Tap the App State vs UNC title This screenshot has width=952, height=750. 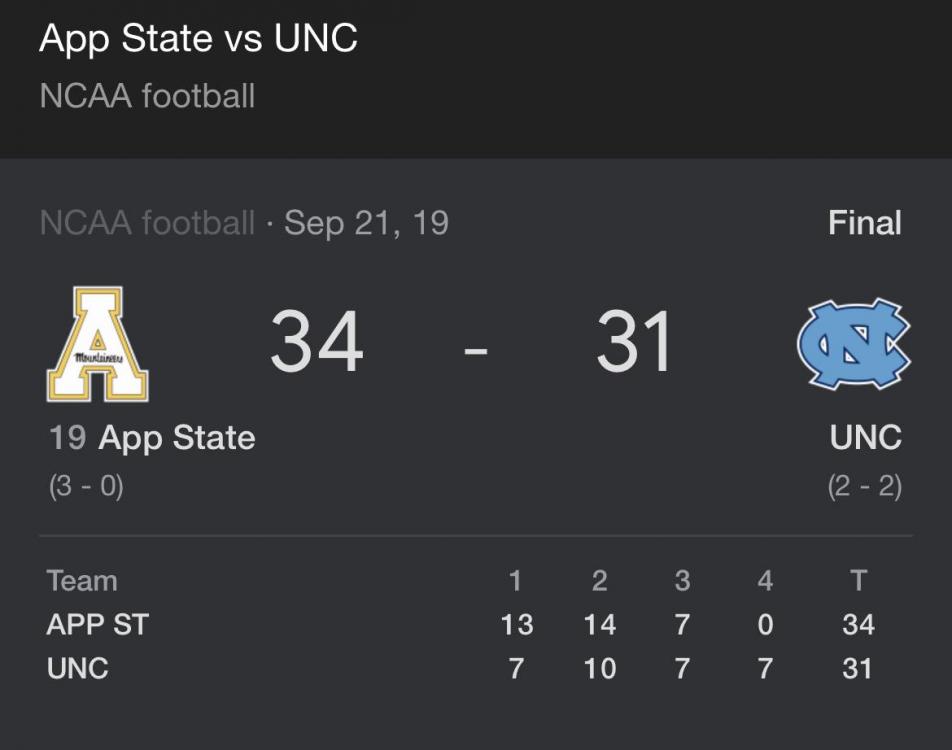pos(198,39)
